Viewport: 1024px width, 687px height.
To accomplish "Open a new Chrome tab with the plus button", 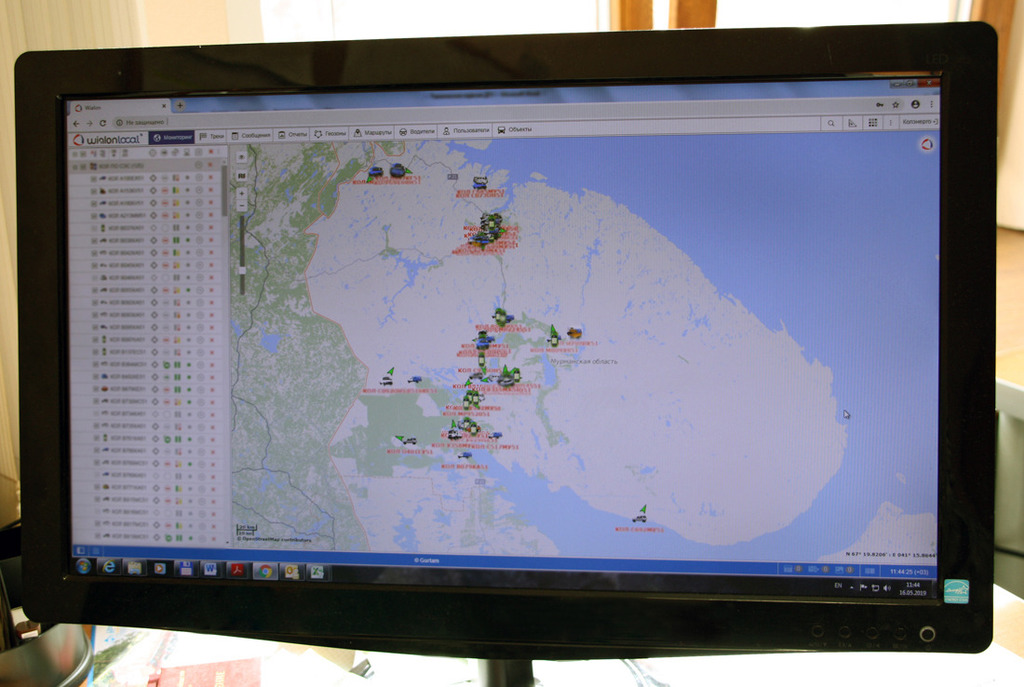I will click(180, 105).
